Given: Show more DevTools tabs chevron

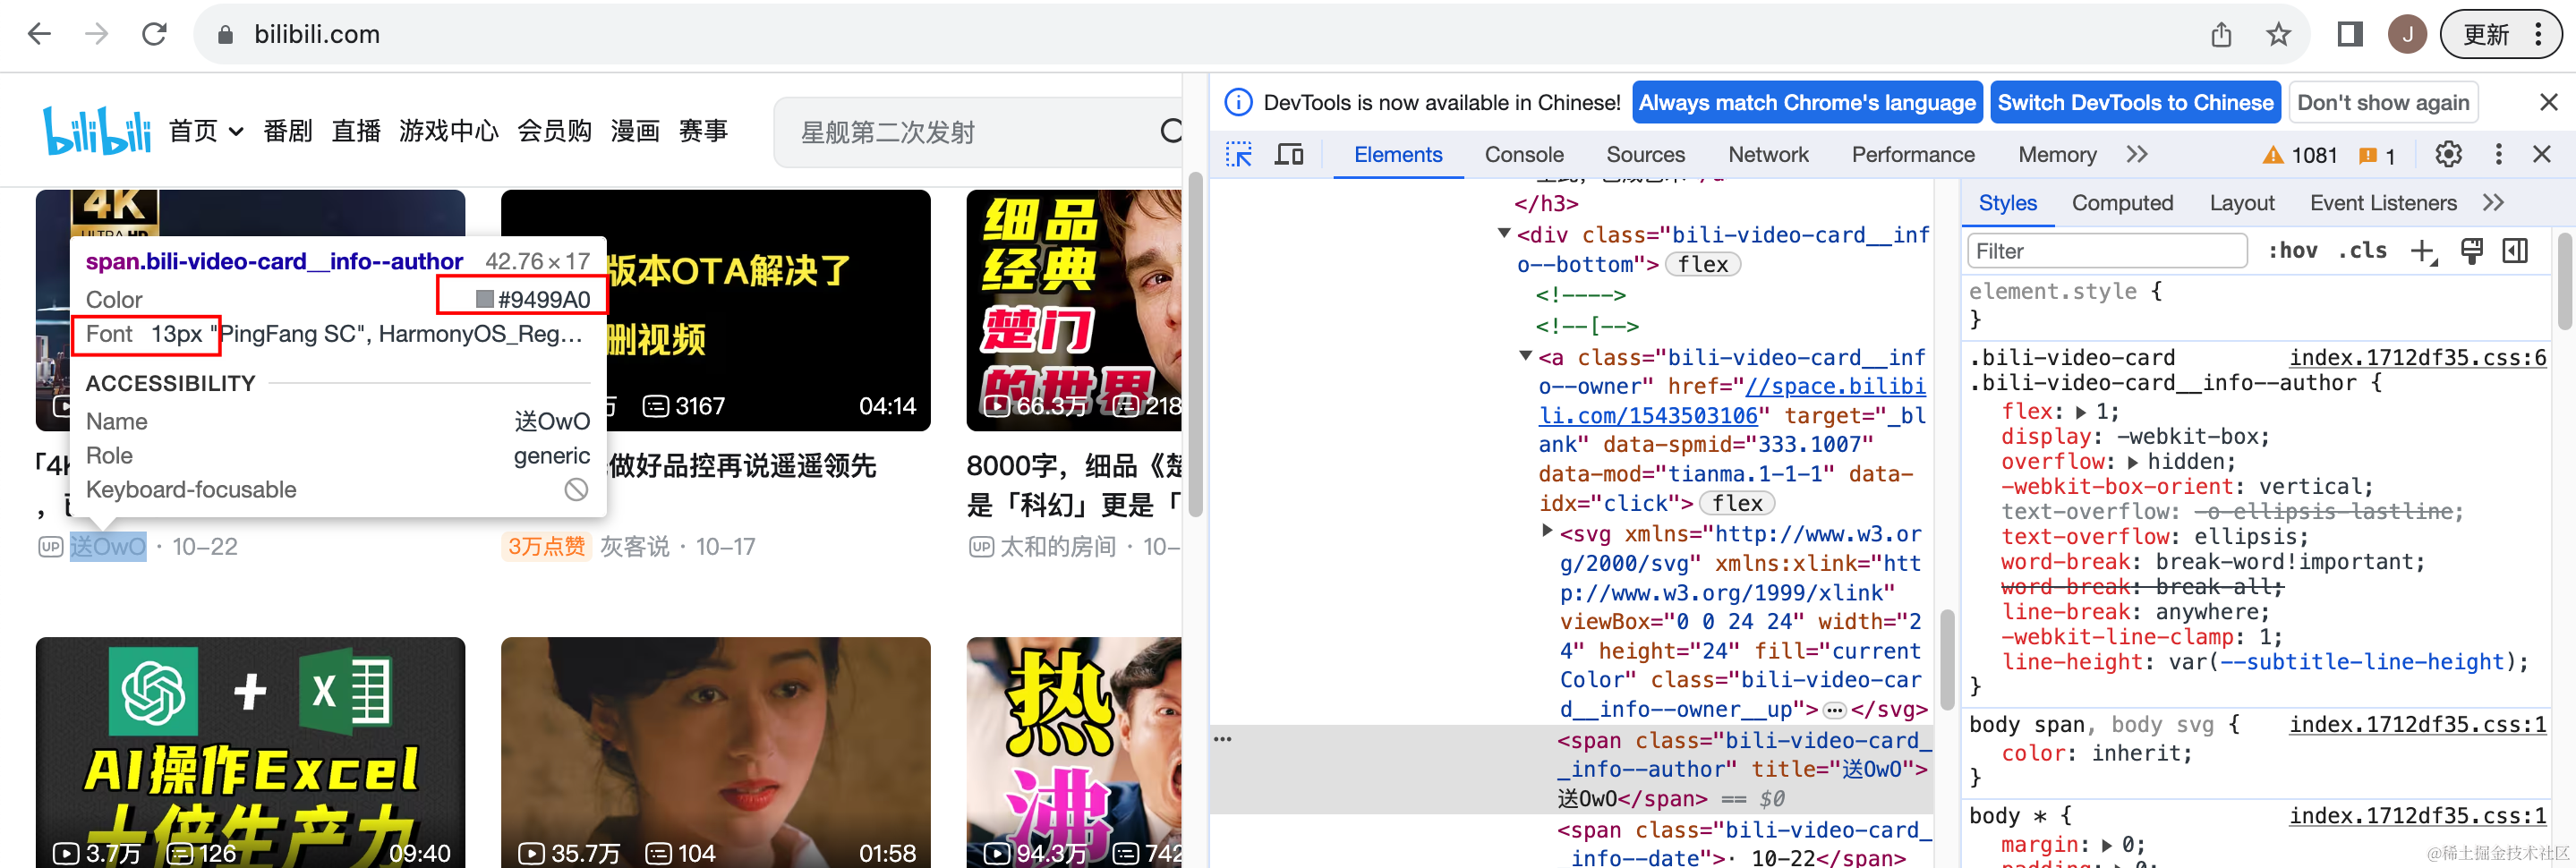Looking at the screenshot, I should [2137, 155].
